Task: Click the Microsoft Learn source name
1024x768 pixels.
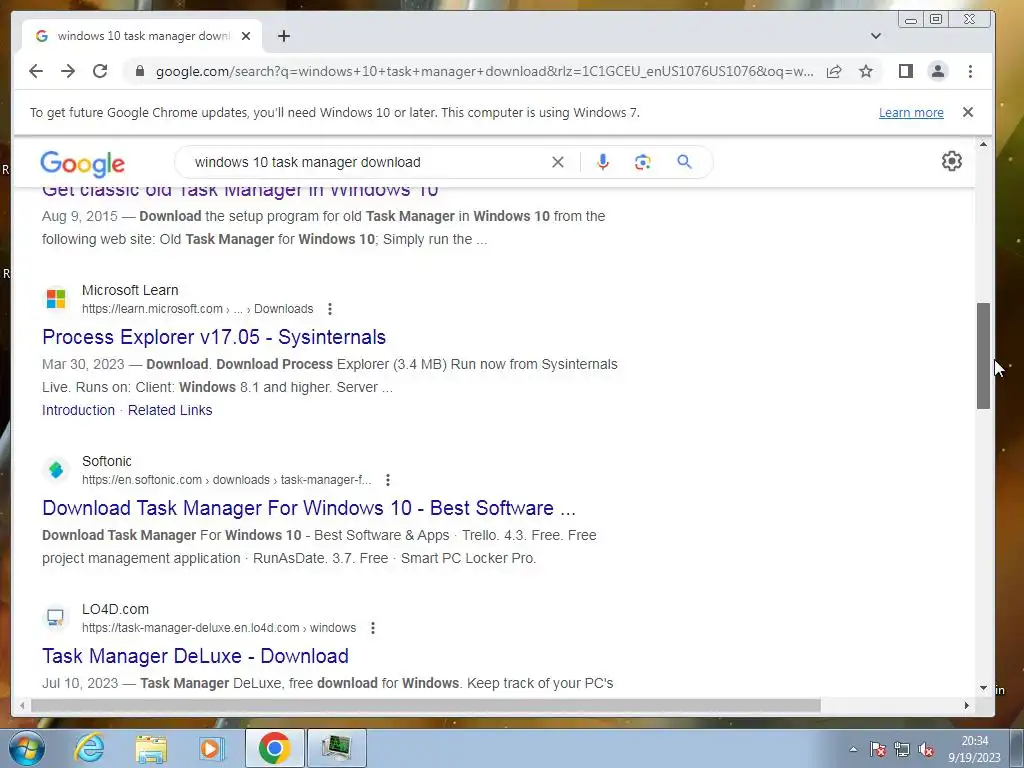Action: point(130,290)
